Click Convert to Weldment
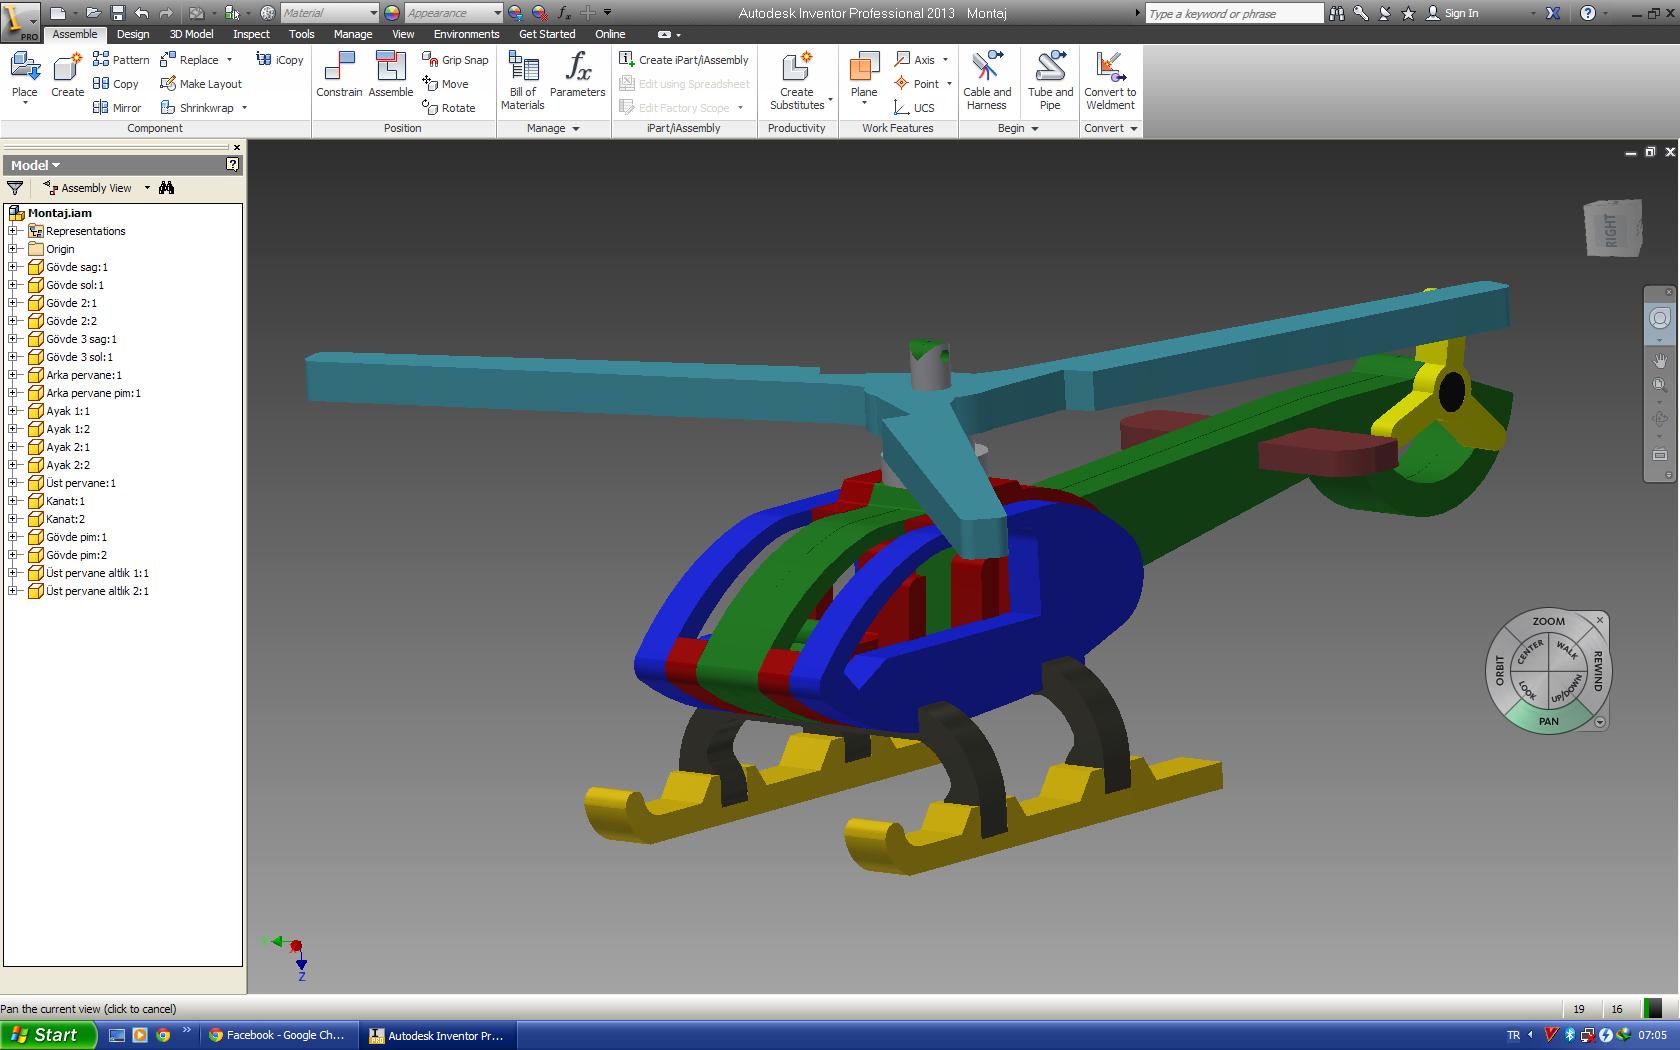 [1110, 80]
